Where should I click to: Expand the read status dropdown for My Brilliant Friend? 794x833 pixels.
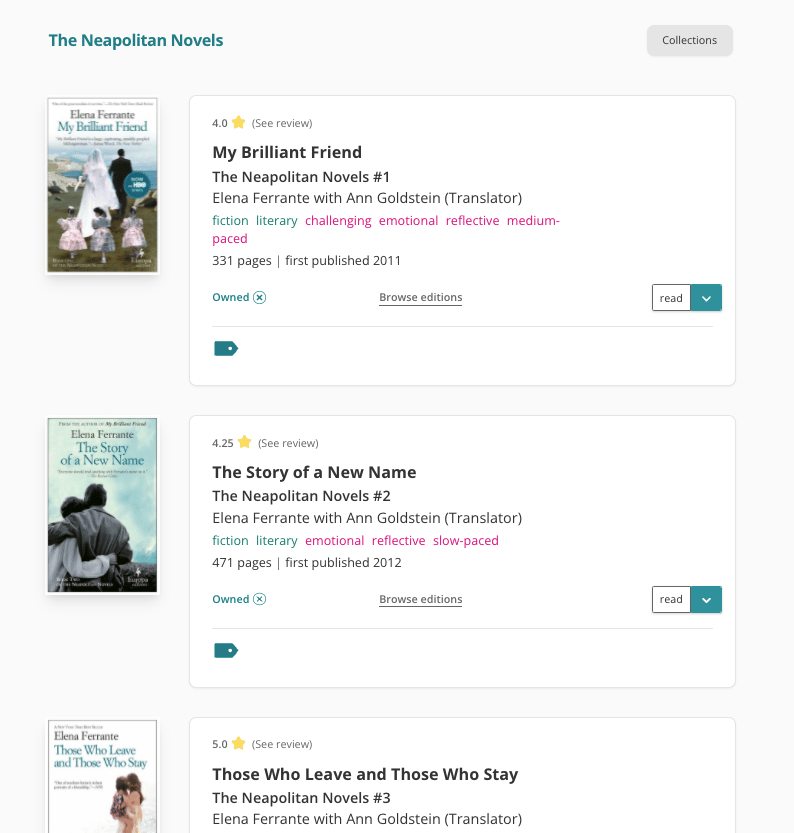pyautogui.click(x=706, y=298)
